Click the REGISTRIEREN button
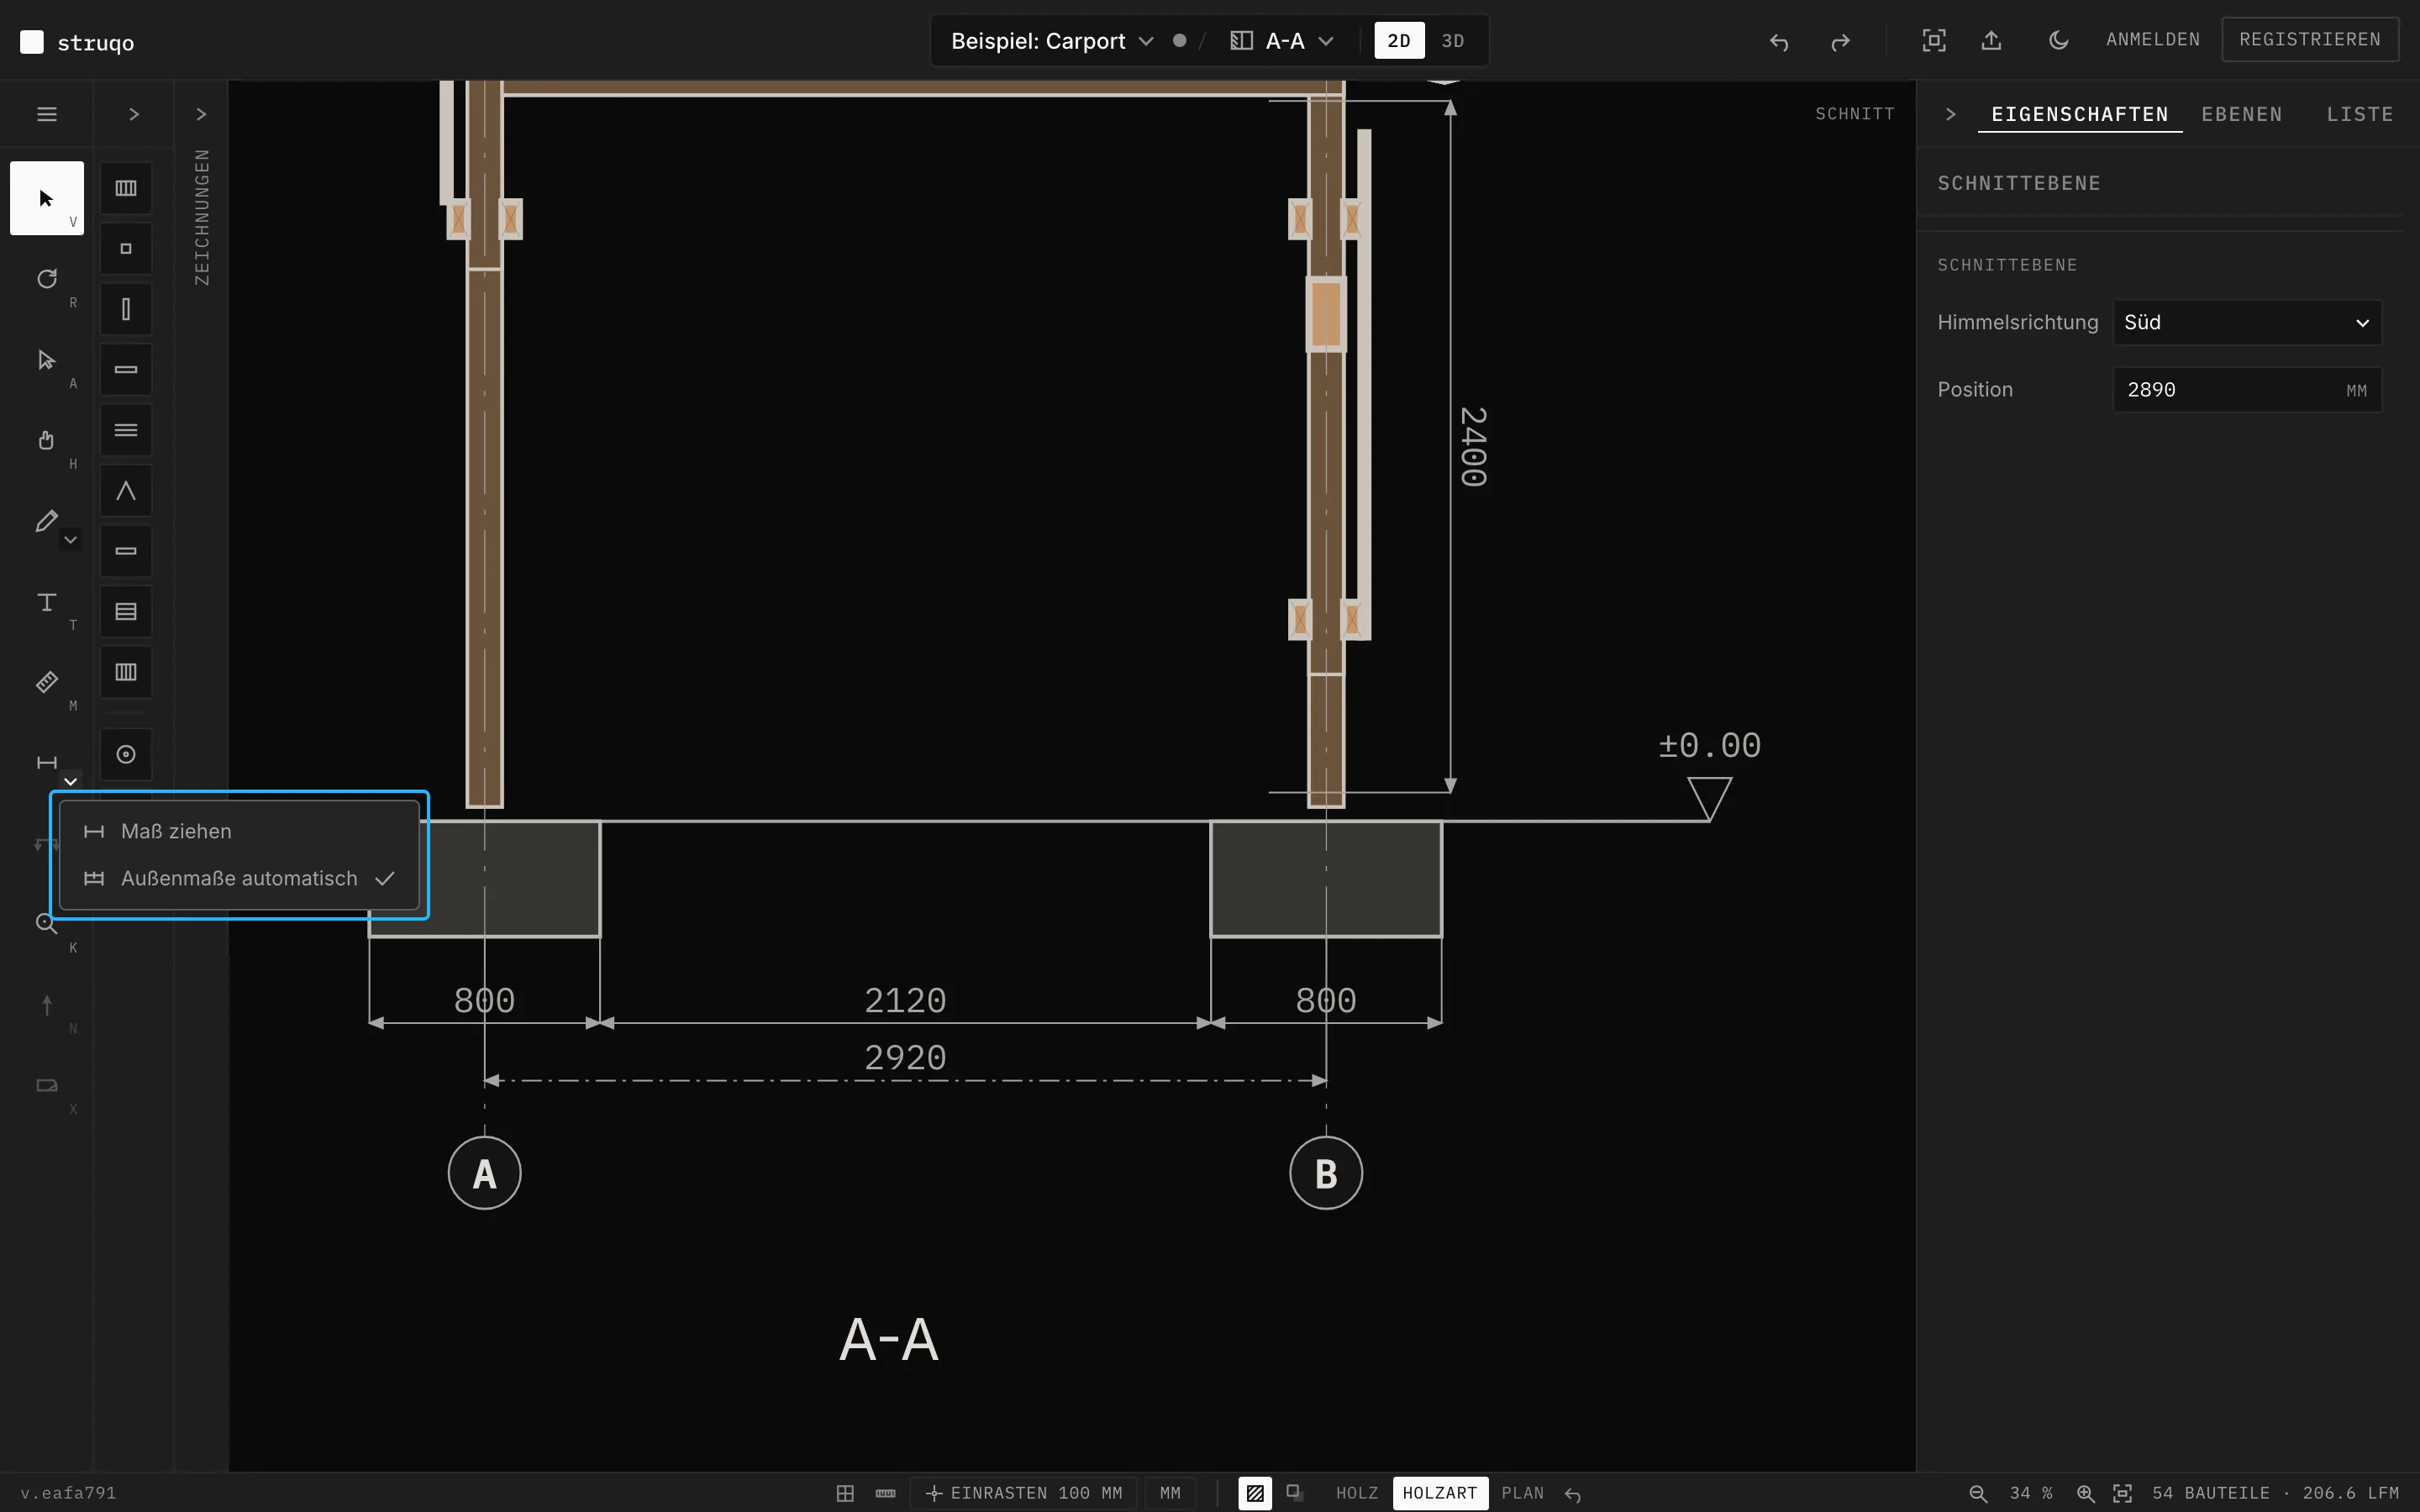 (2310, 39)
